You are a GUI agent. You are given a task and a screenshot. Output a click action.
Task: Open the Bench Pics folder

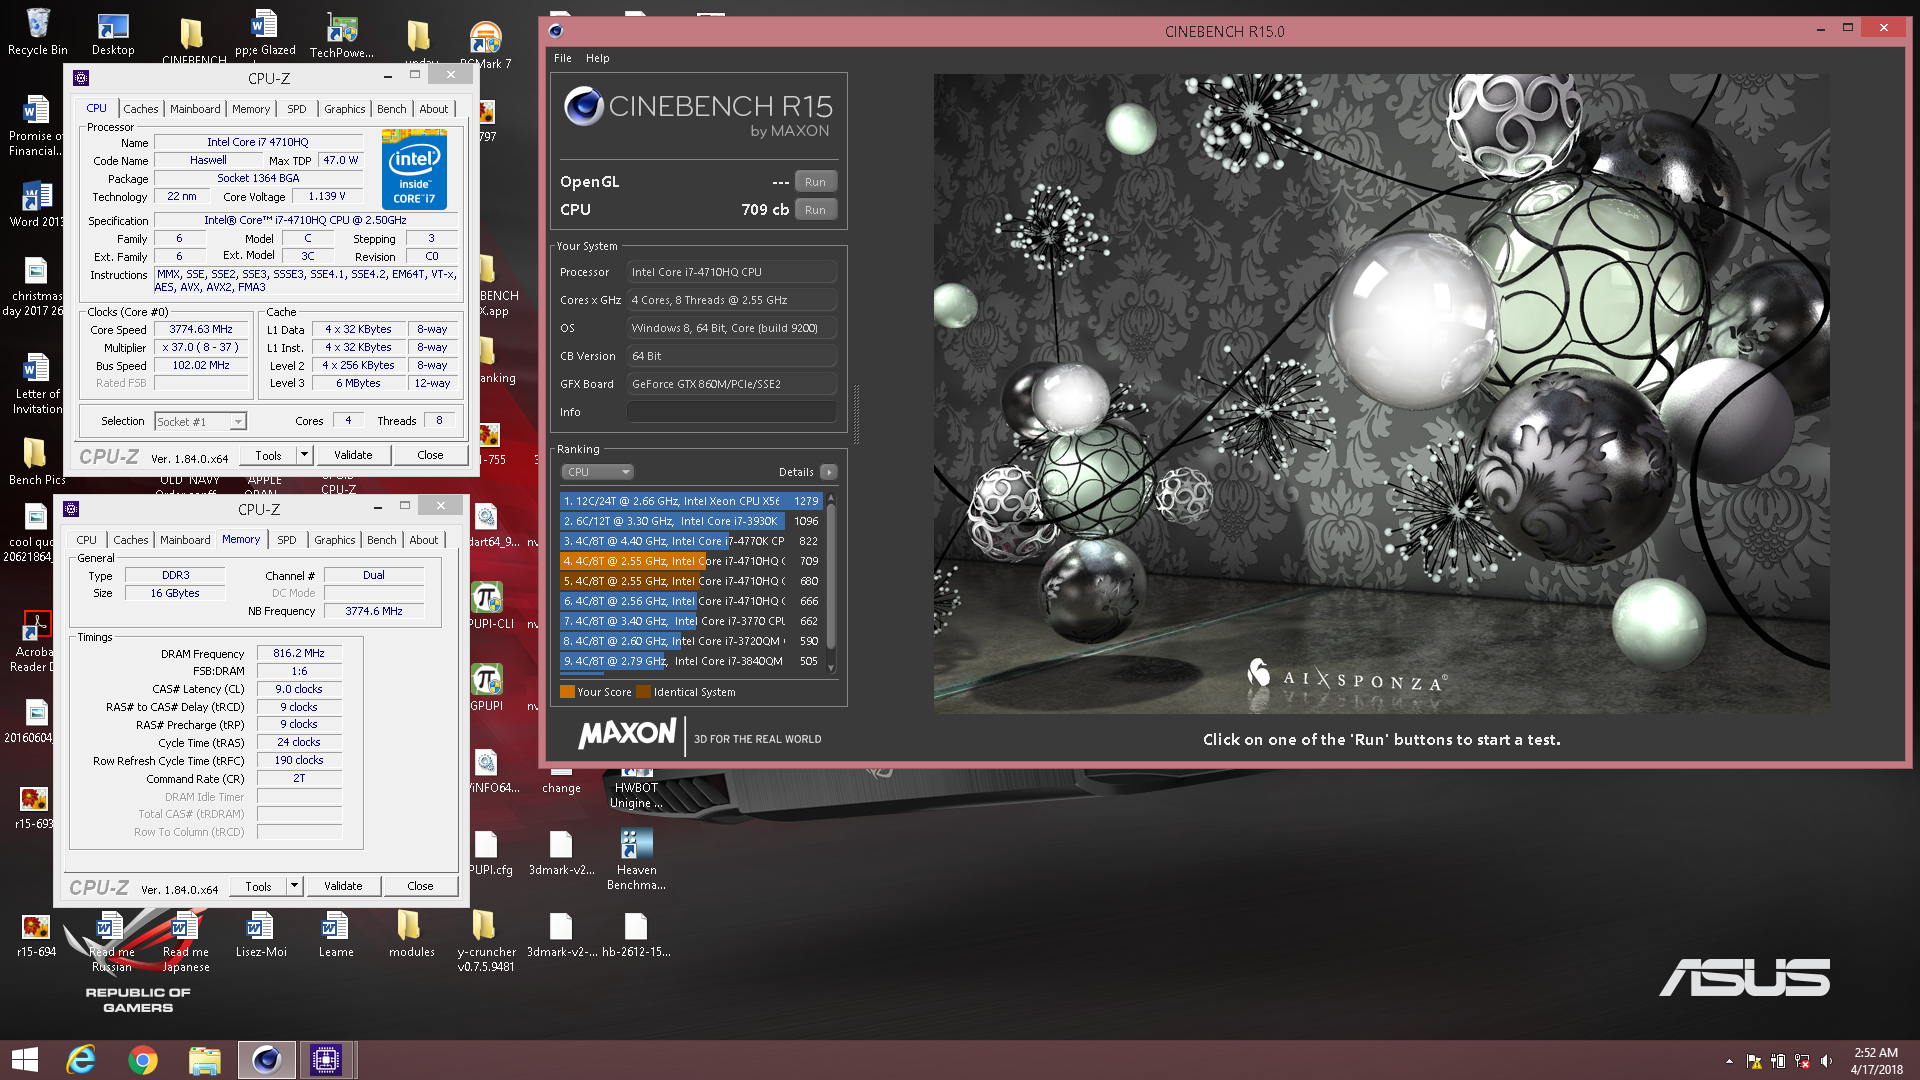[37, 461]
